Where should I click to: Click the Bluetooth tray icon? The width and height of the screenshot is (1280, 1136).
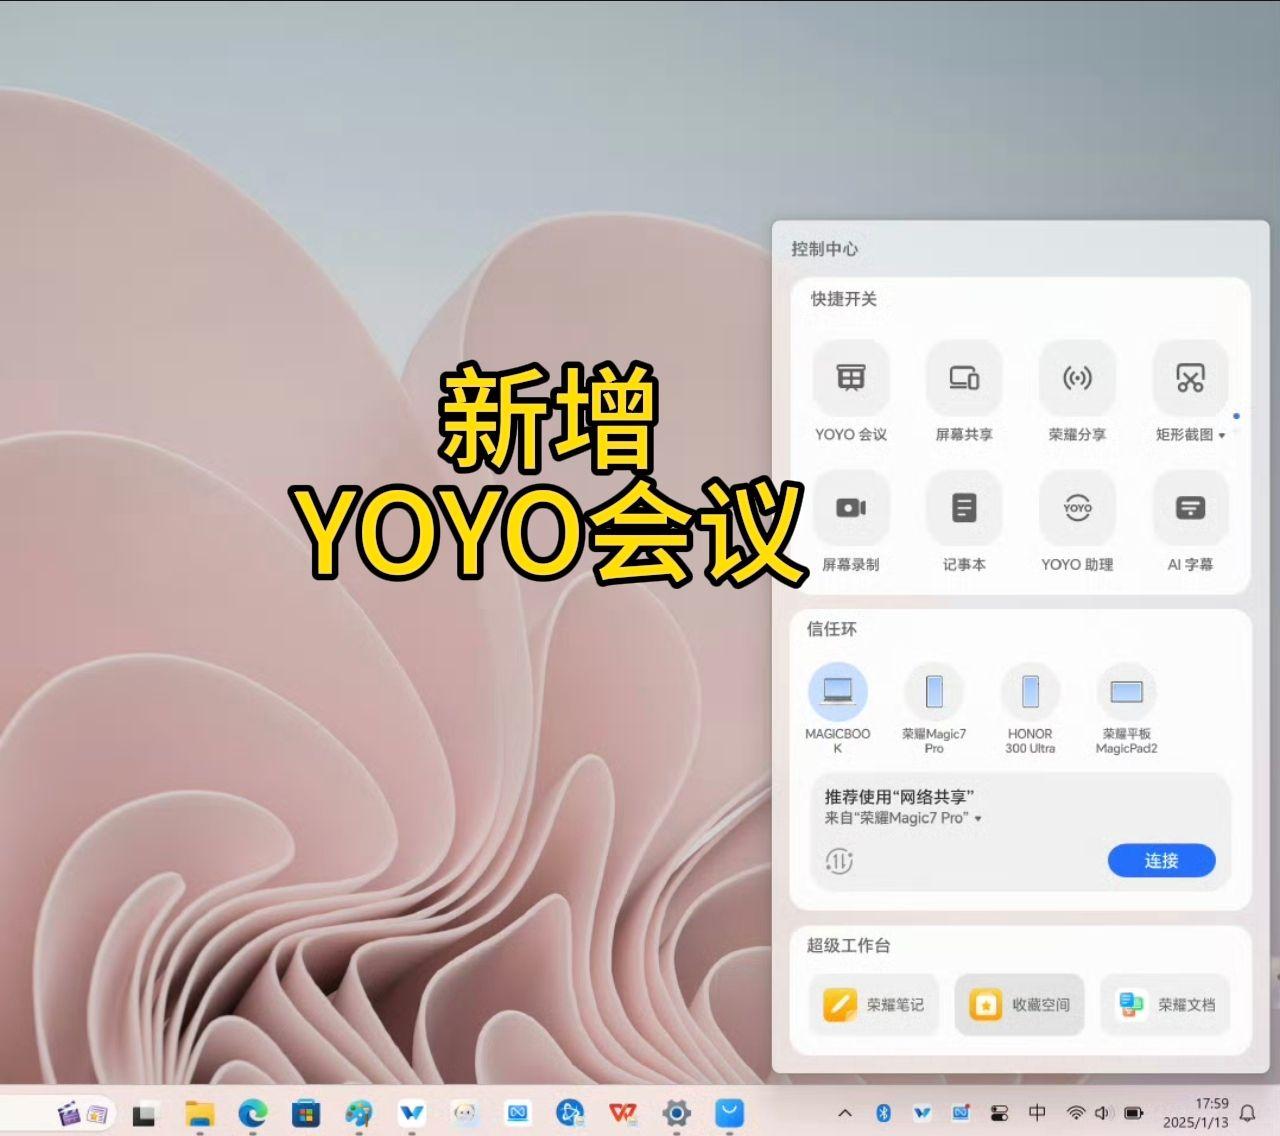pos(883,1113)
